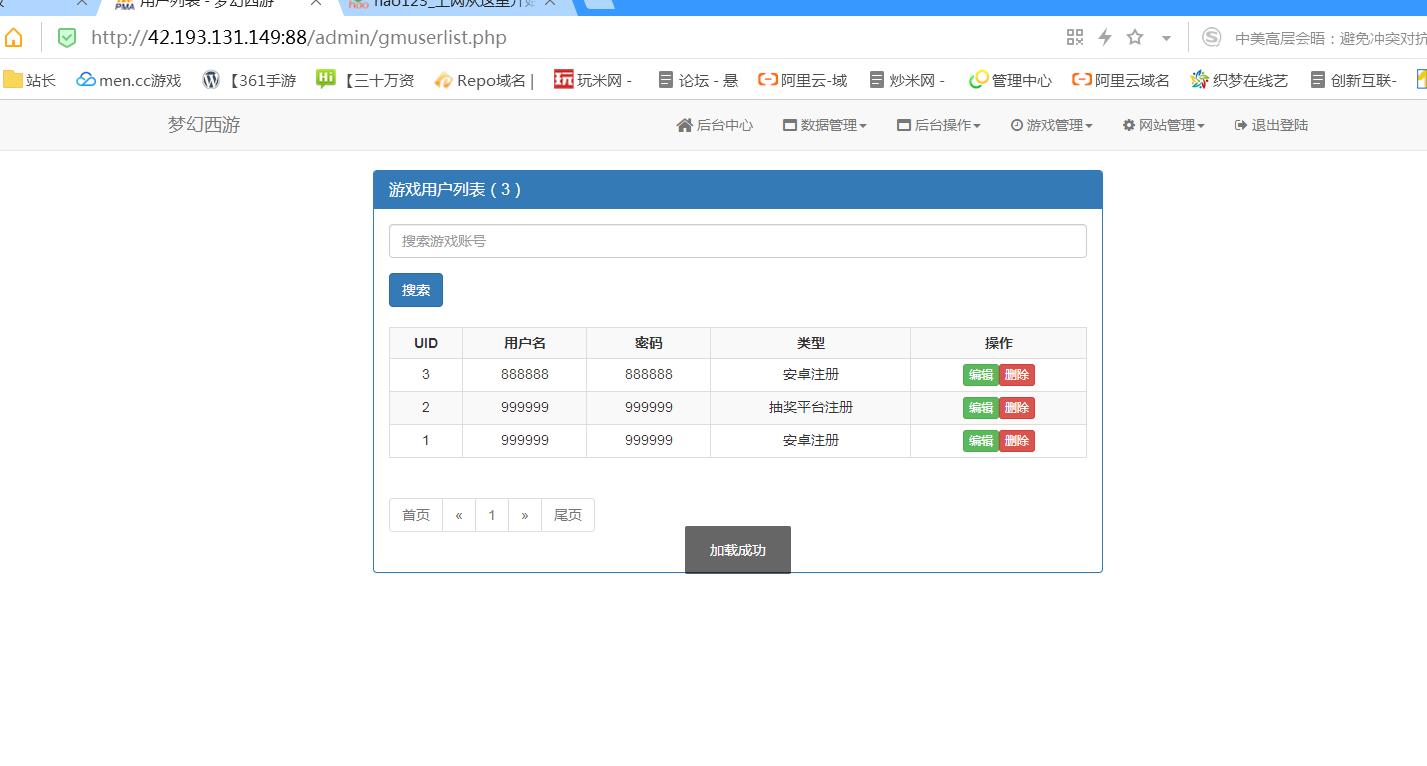Go to 尾页 in pagination
Viewport: 1427px width, 766px height.
tap(568, 515)
